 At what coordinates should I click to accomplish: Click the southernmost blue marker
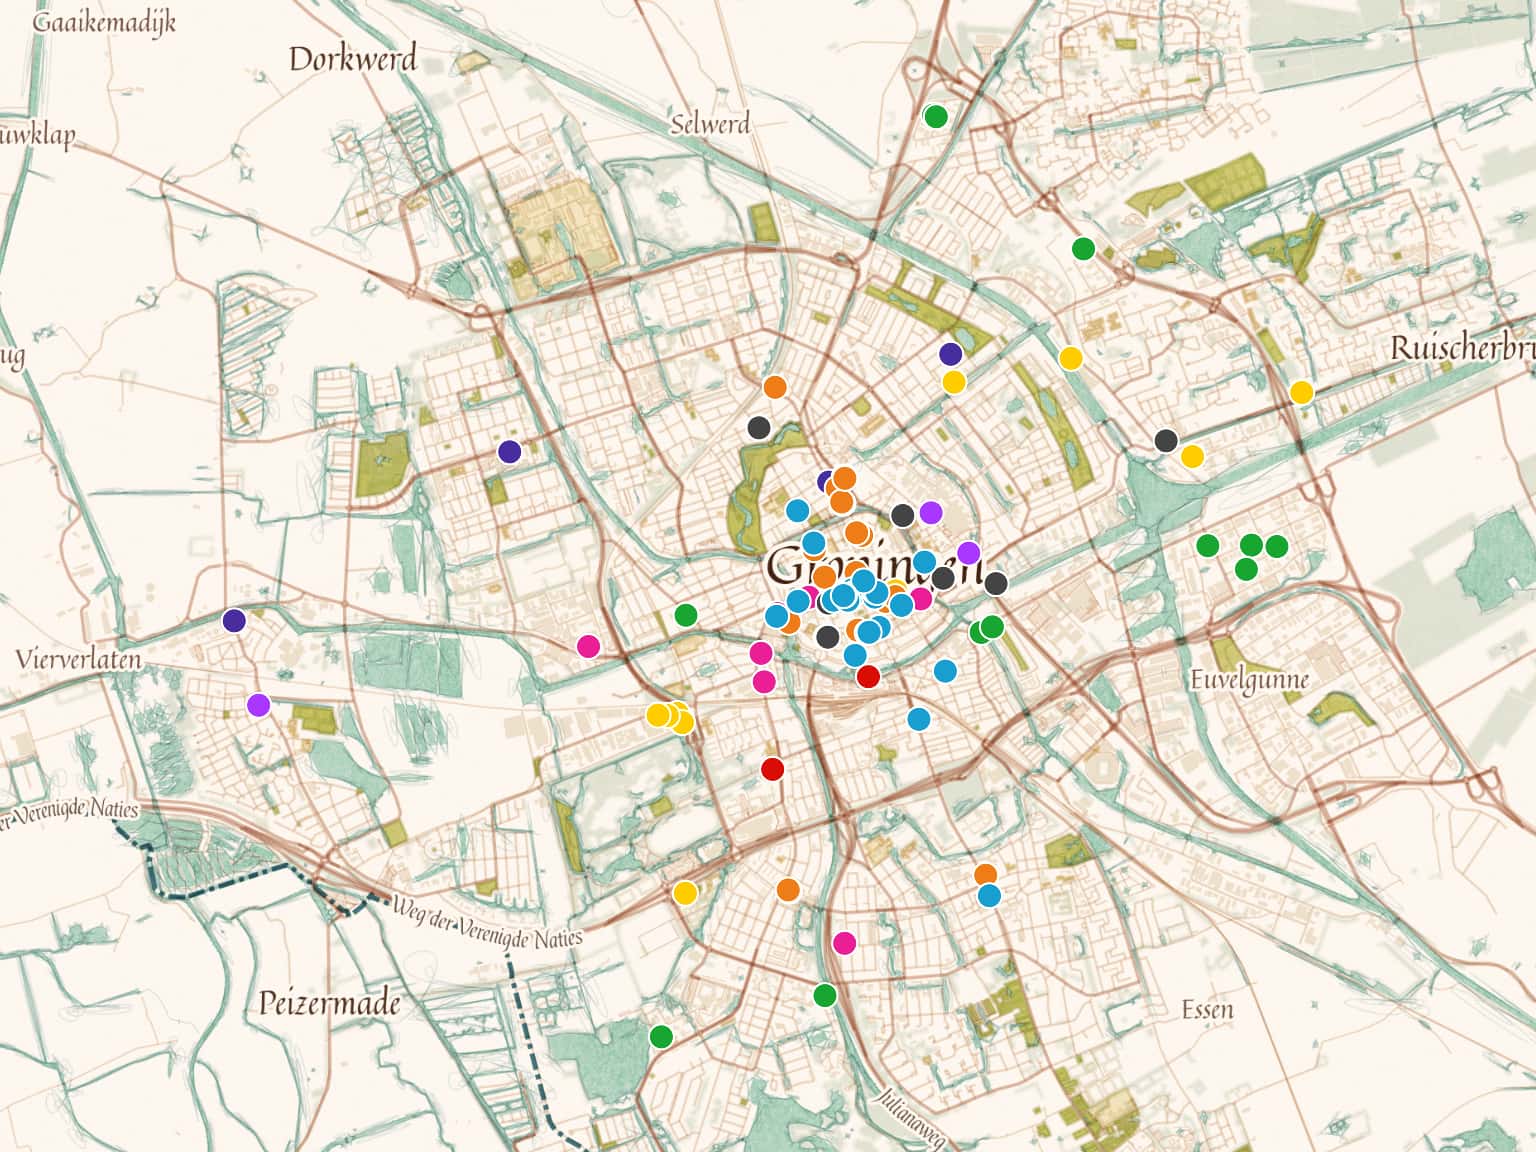click(x=988, y=896)
